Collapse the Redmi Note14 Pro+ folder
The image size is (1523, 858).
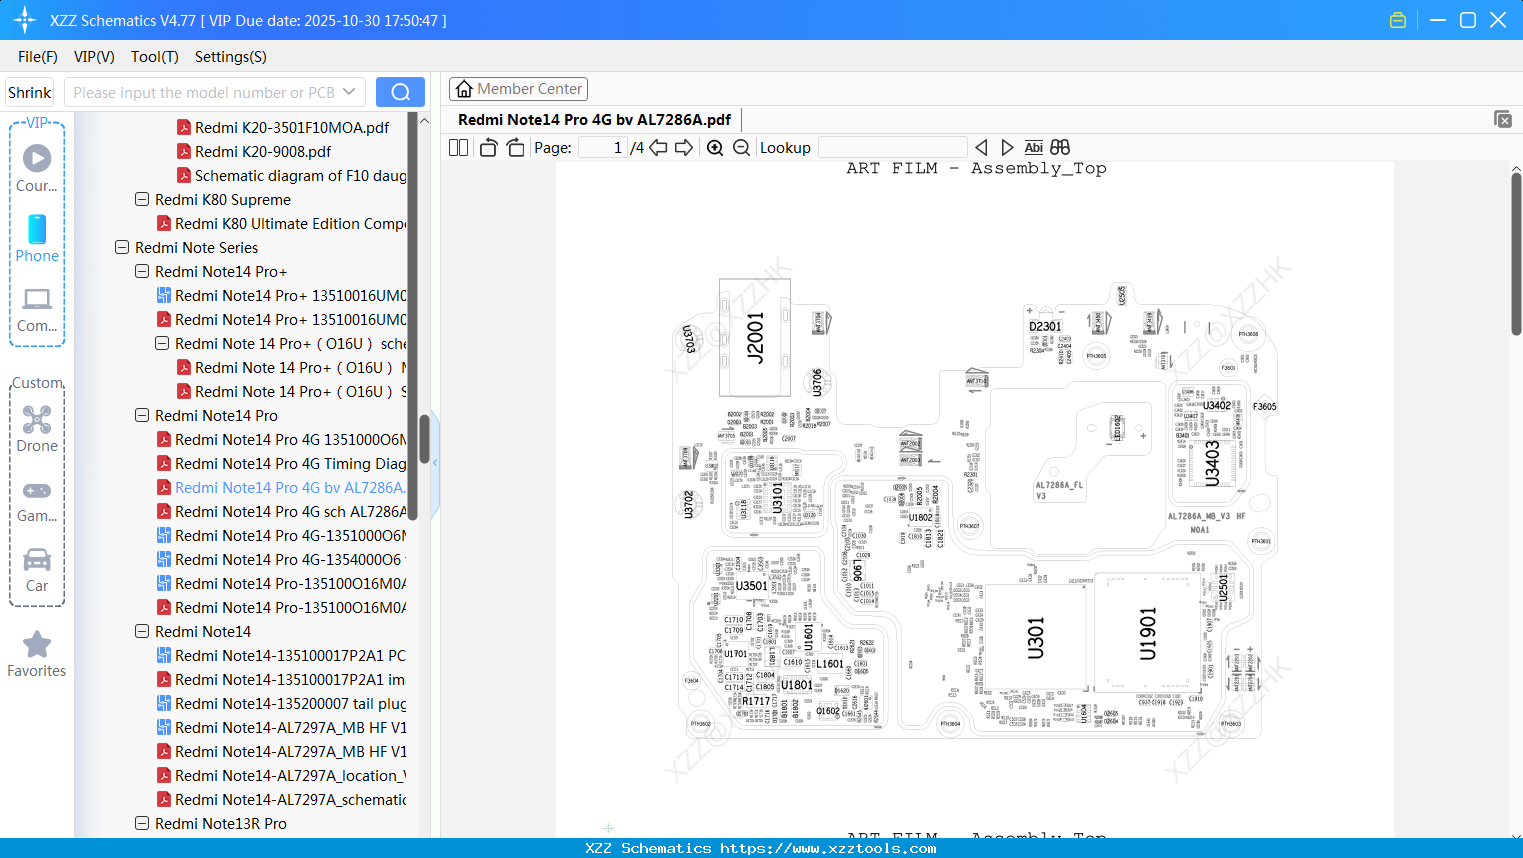click(142, 271)
